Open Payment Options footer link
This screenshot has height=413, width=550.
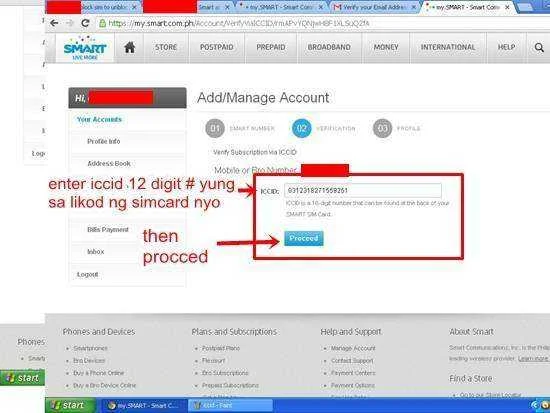click(x=353, y=385)
